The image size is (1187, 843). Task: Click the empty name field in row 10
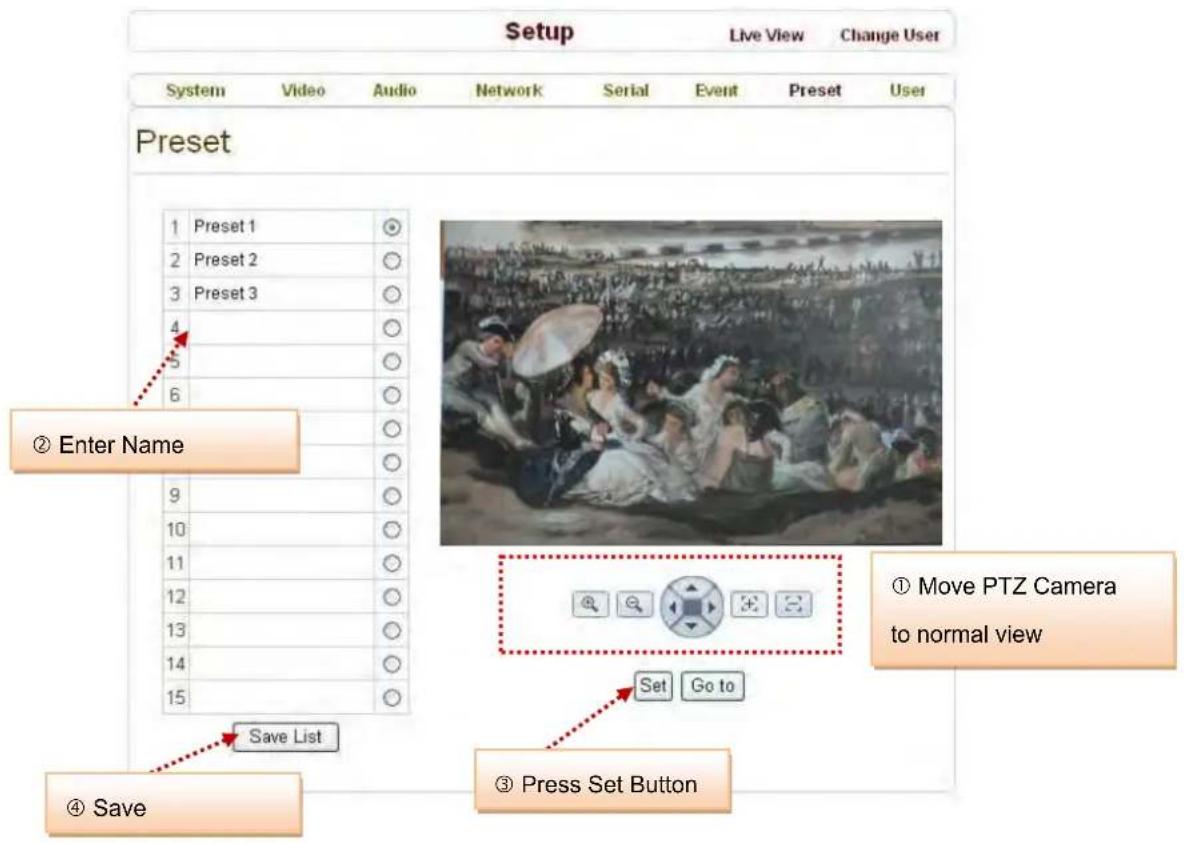click(x=281, y=530)
